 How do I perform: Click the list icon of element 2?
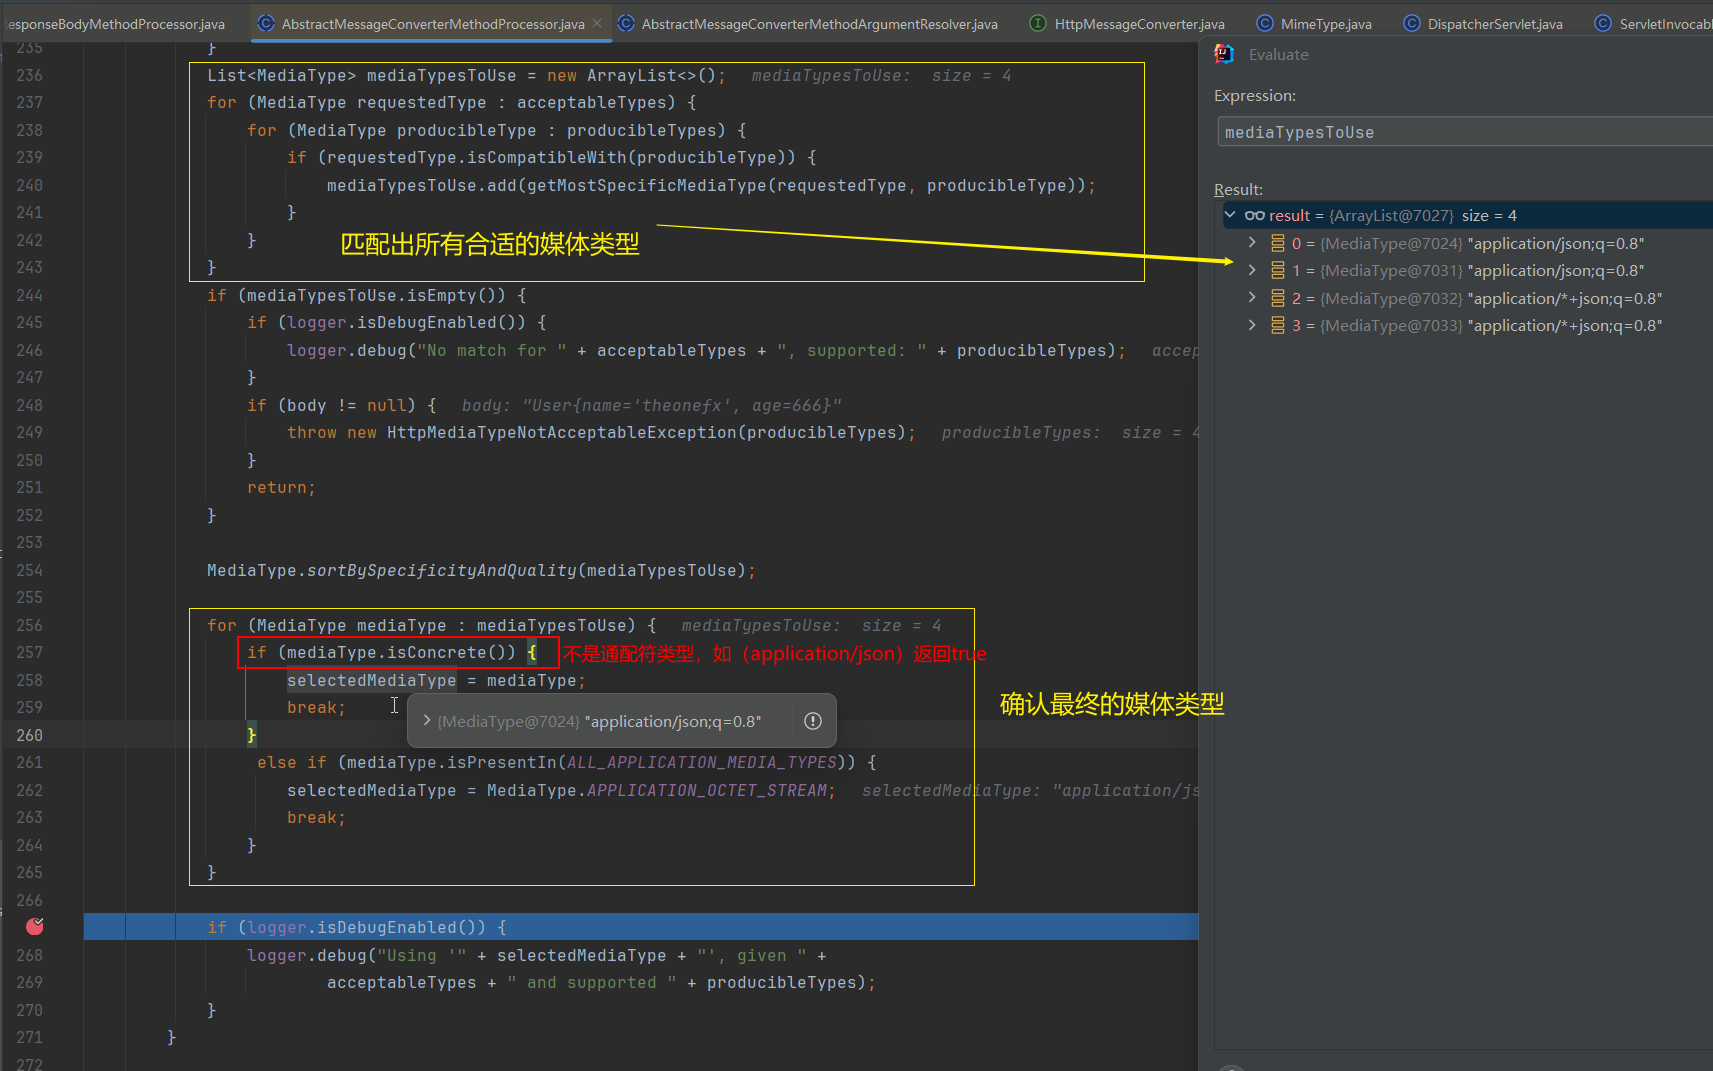(1277, 298)
